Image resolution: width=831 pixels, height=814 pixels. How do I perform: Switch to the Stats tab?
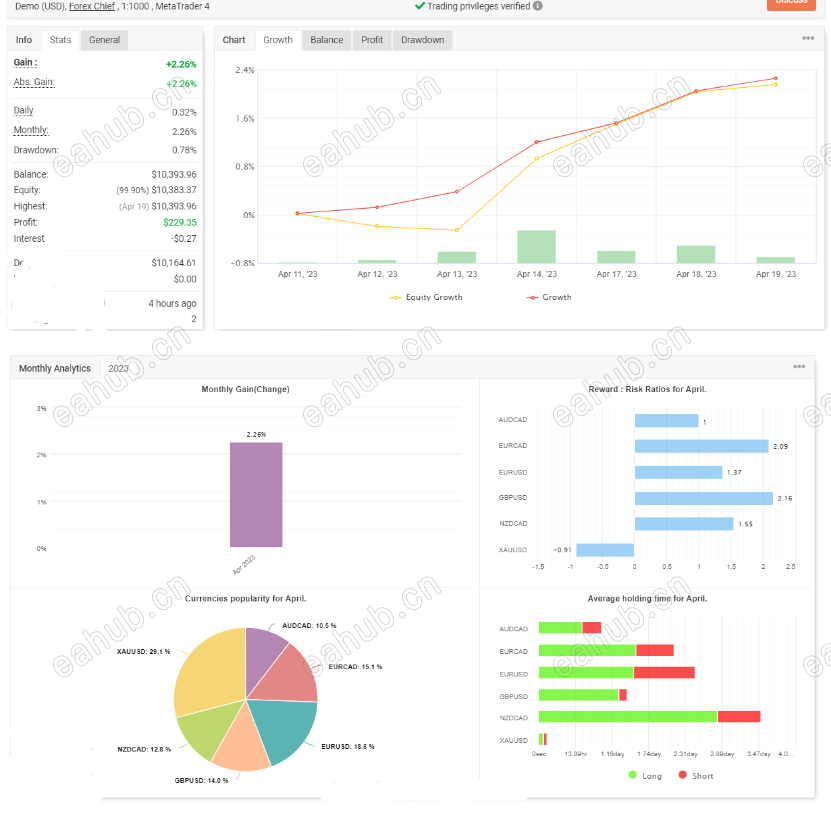coord(60,40)
